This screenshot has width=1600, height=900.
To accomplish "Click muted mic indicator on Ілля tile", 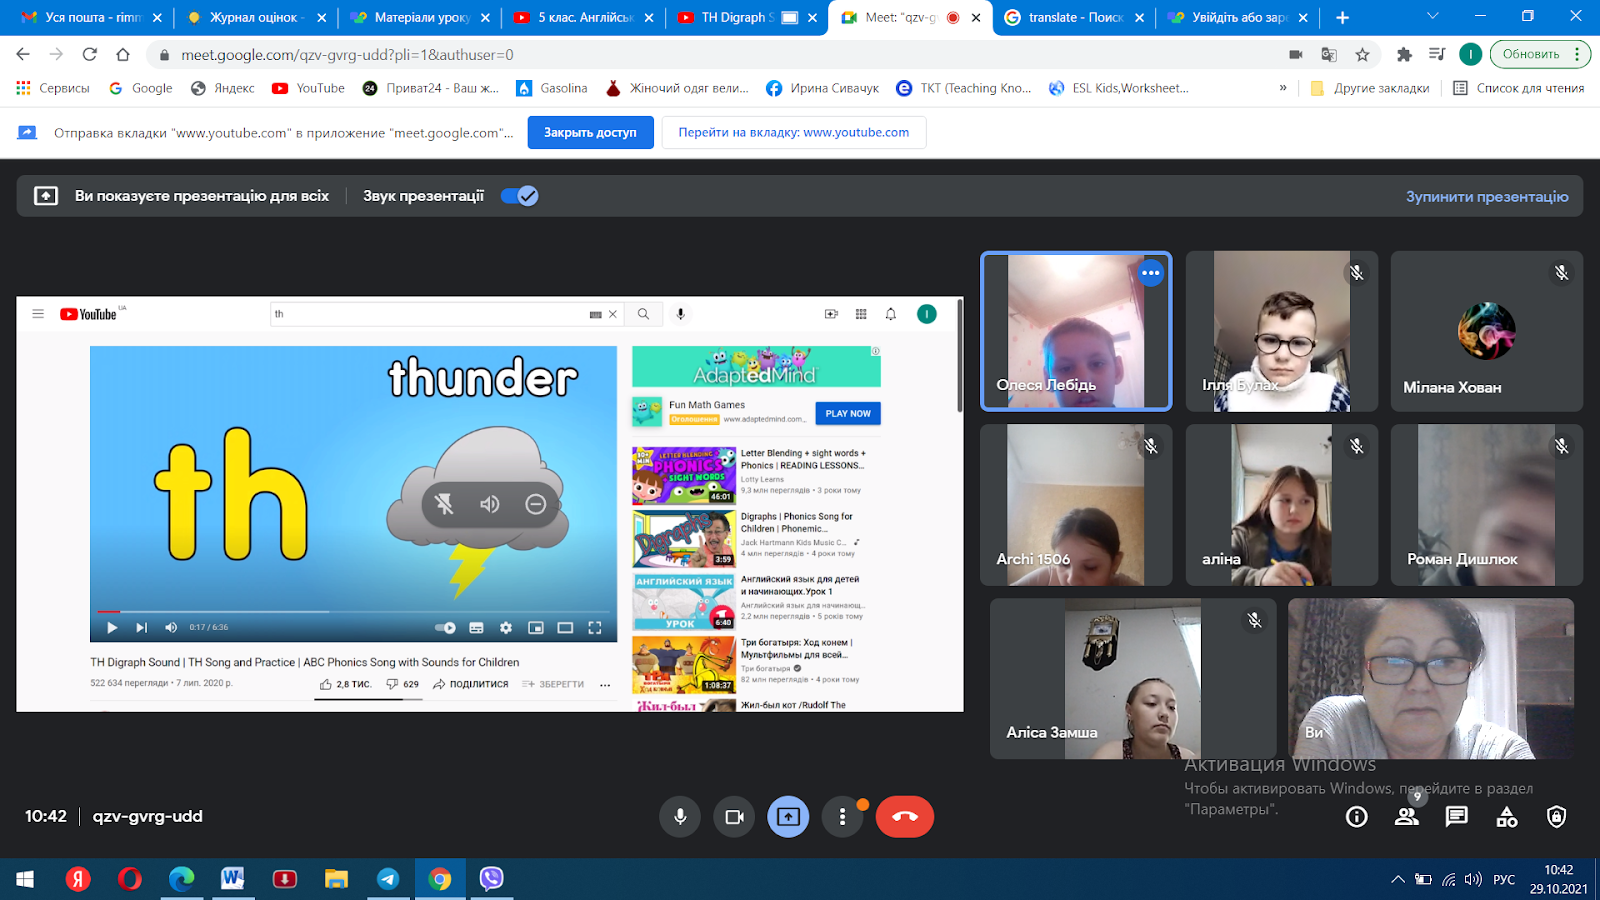I will (x=1357, y=273).
